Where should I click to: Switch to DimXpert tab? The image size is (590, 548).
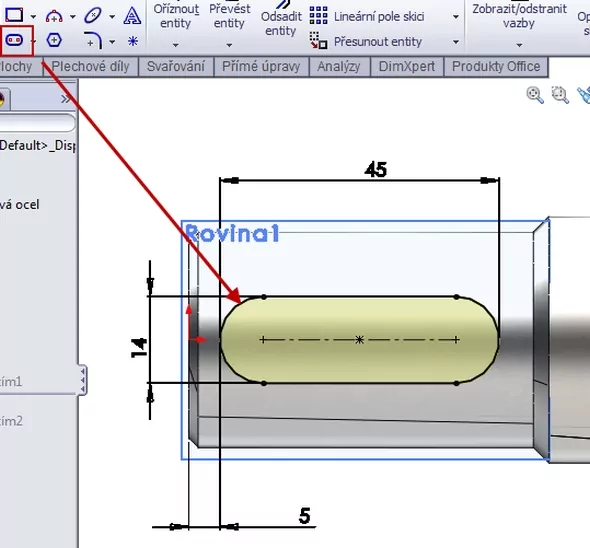[x=407, y=67]
